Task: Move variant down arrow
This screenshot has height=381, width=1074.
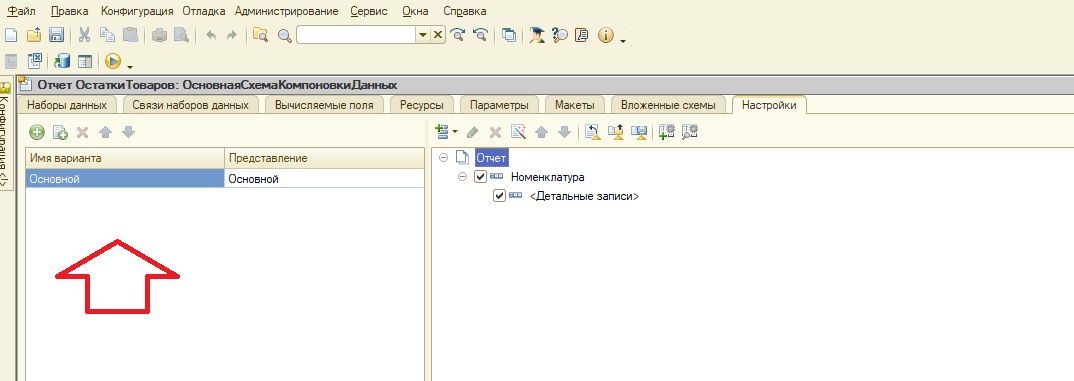Action: pos(128,132)
